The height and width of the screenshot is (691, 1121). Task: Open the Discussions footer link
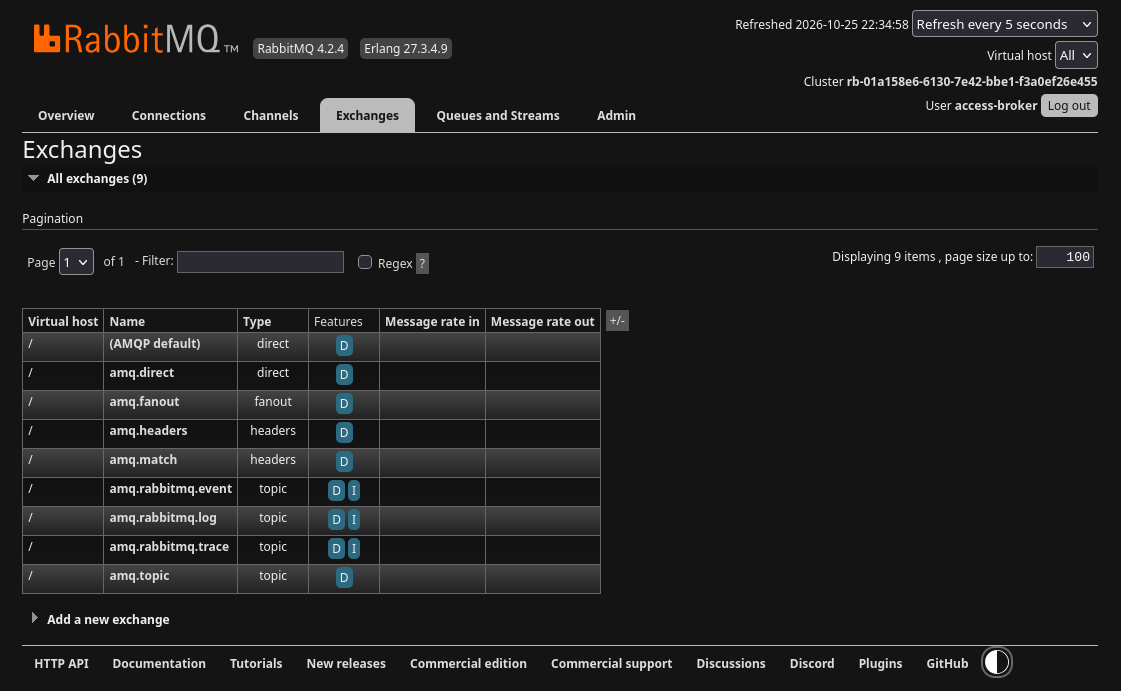point(731,663)
